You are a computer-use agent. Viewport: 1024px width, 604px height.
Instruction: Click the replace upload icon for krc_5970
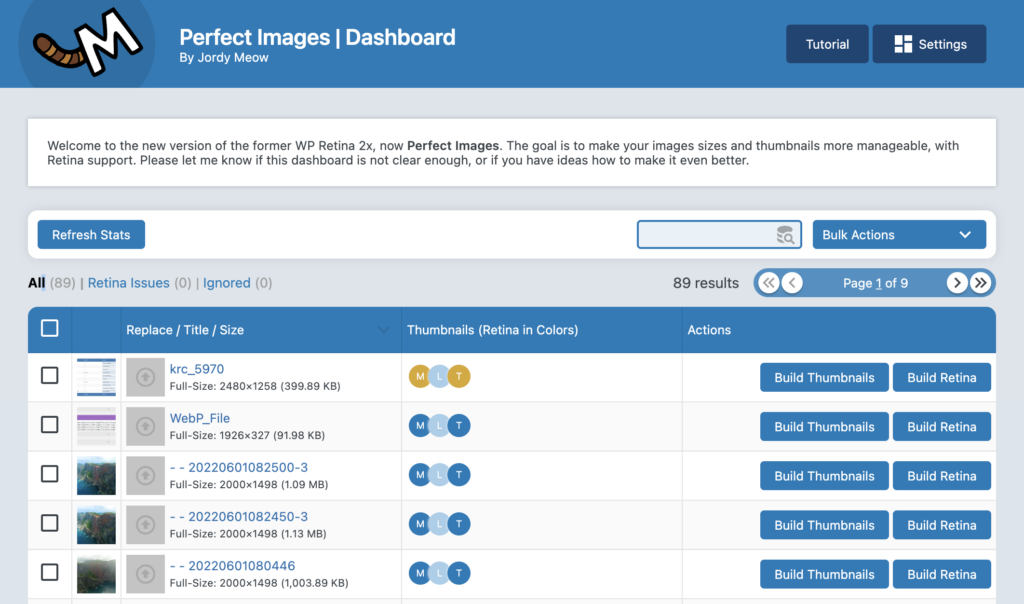(145, 377)
